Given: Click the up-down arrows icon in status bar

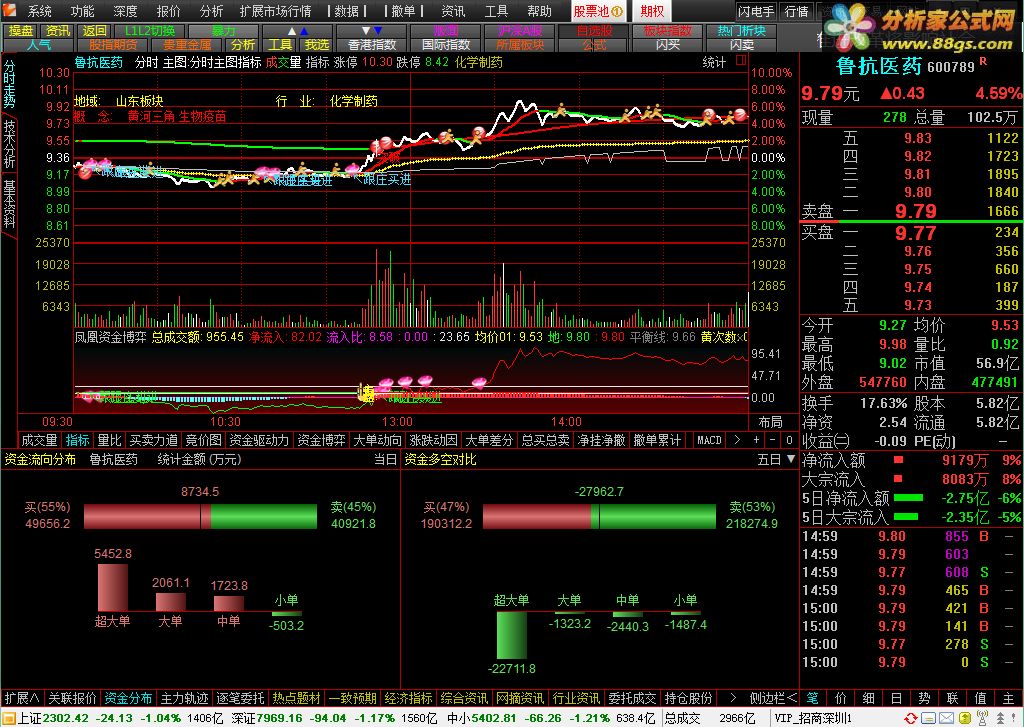Looking at the screenshot, I should (1001, 718).
